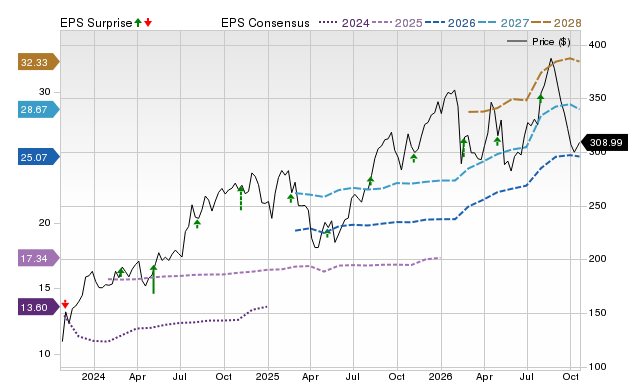Click the green up arrow in the EPS Surprise legend
Viewport: 640px width, 382px height.
click(x=138, y=22)
